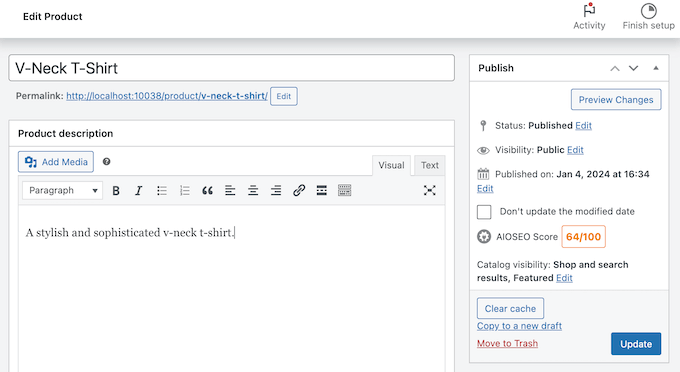Click the calendar icon beside Published on
Screen dimensions: 680x372
tap(483, 174)
